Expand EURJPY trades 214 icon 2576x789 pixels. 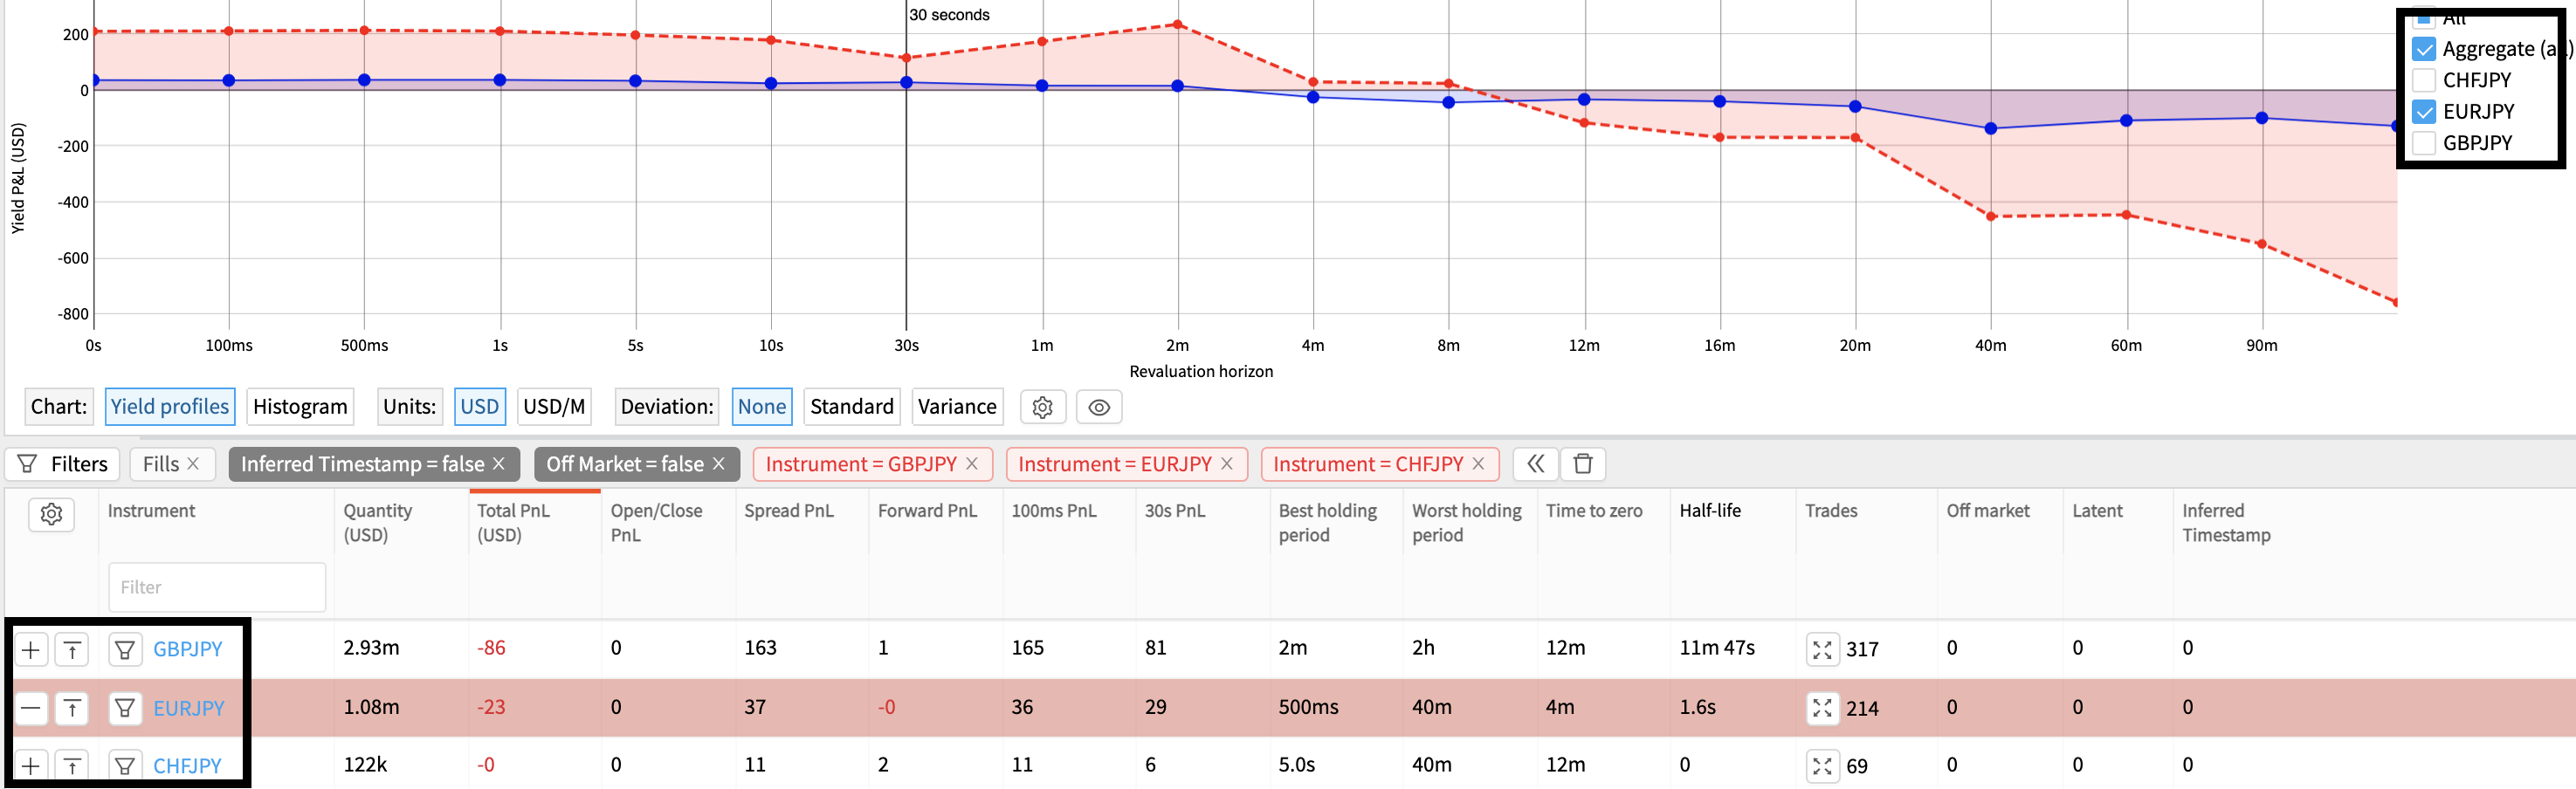1822,709
